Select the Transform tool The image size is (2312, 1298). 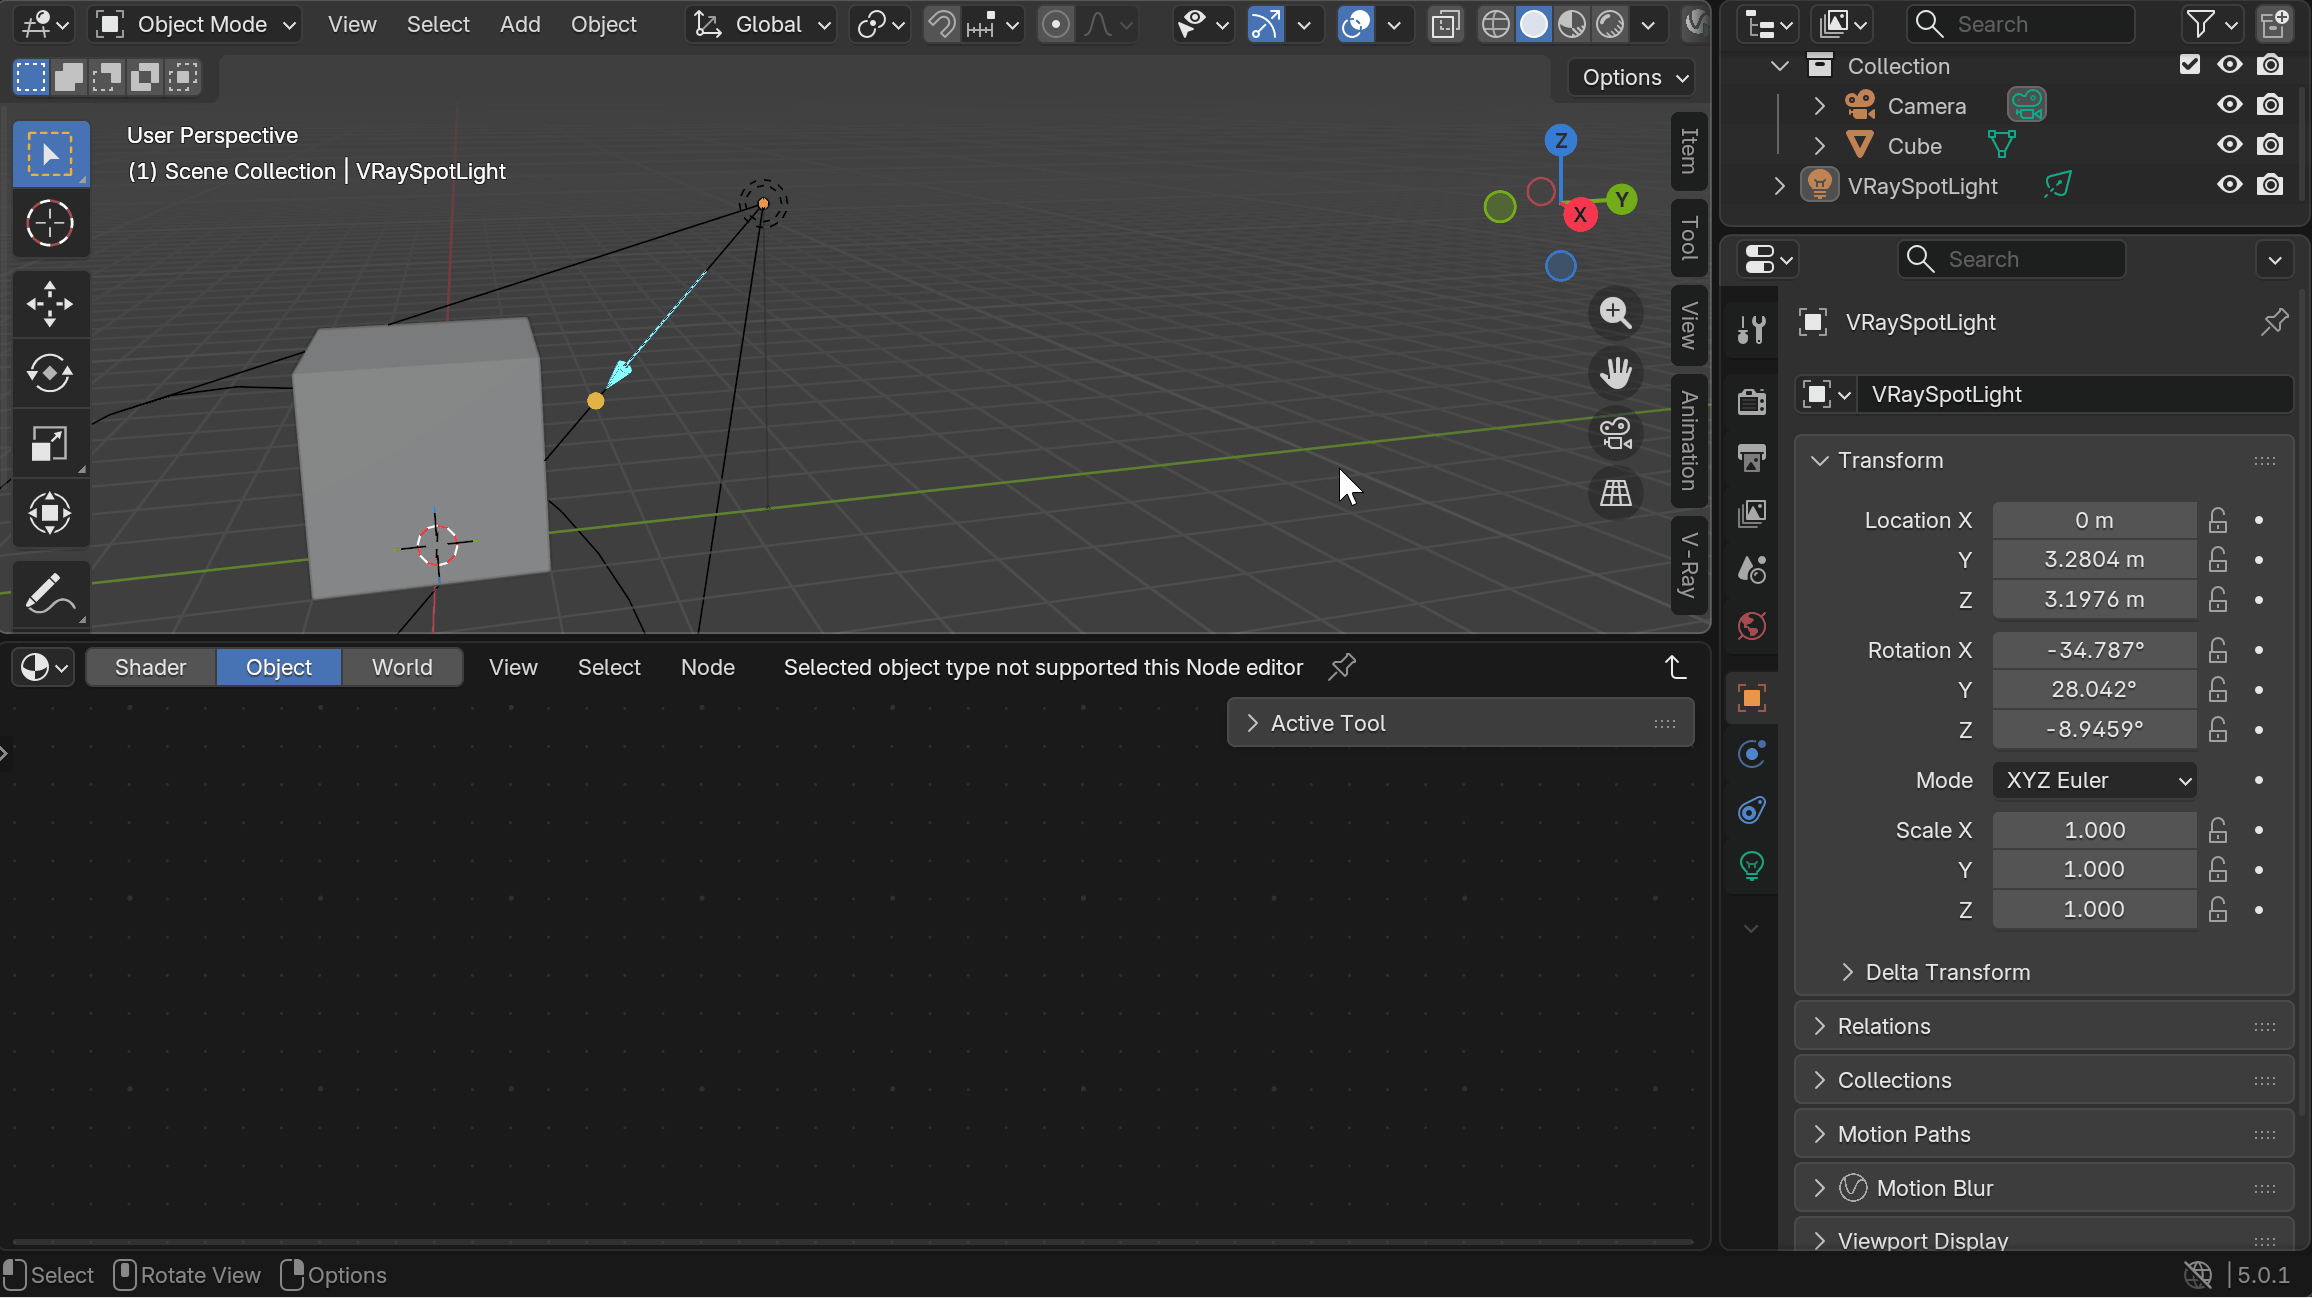50,514
